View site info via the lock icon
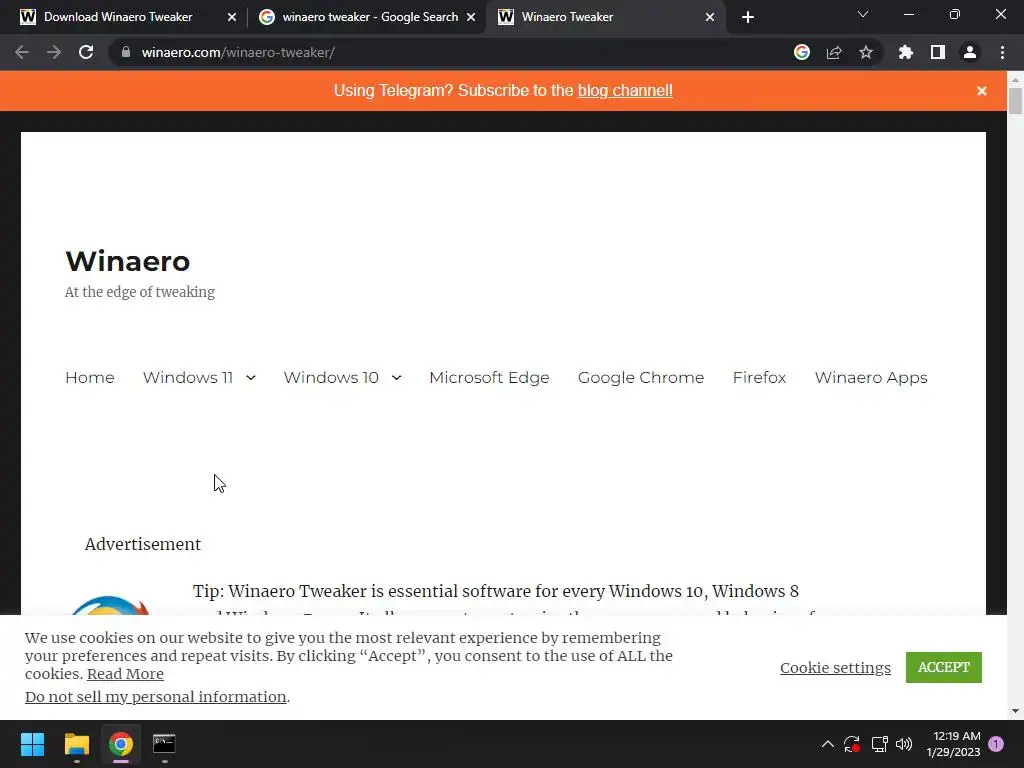This screenshot has width=1024, height=768. click(126, 52)
